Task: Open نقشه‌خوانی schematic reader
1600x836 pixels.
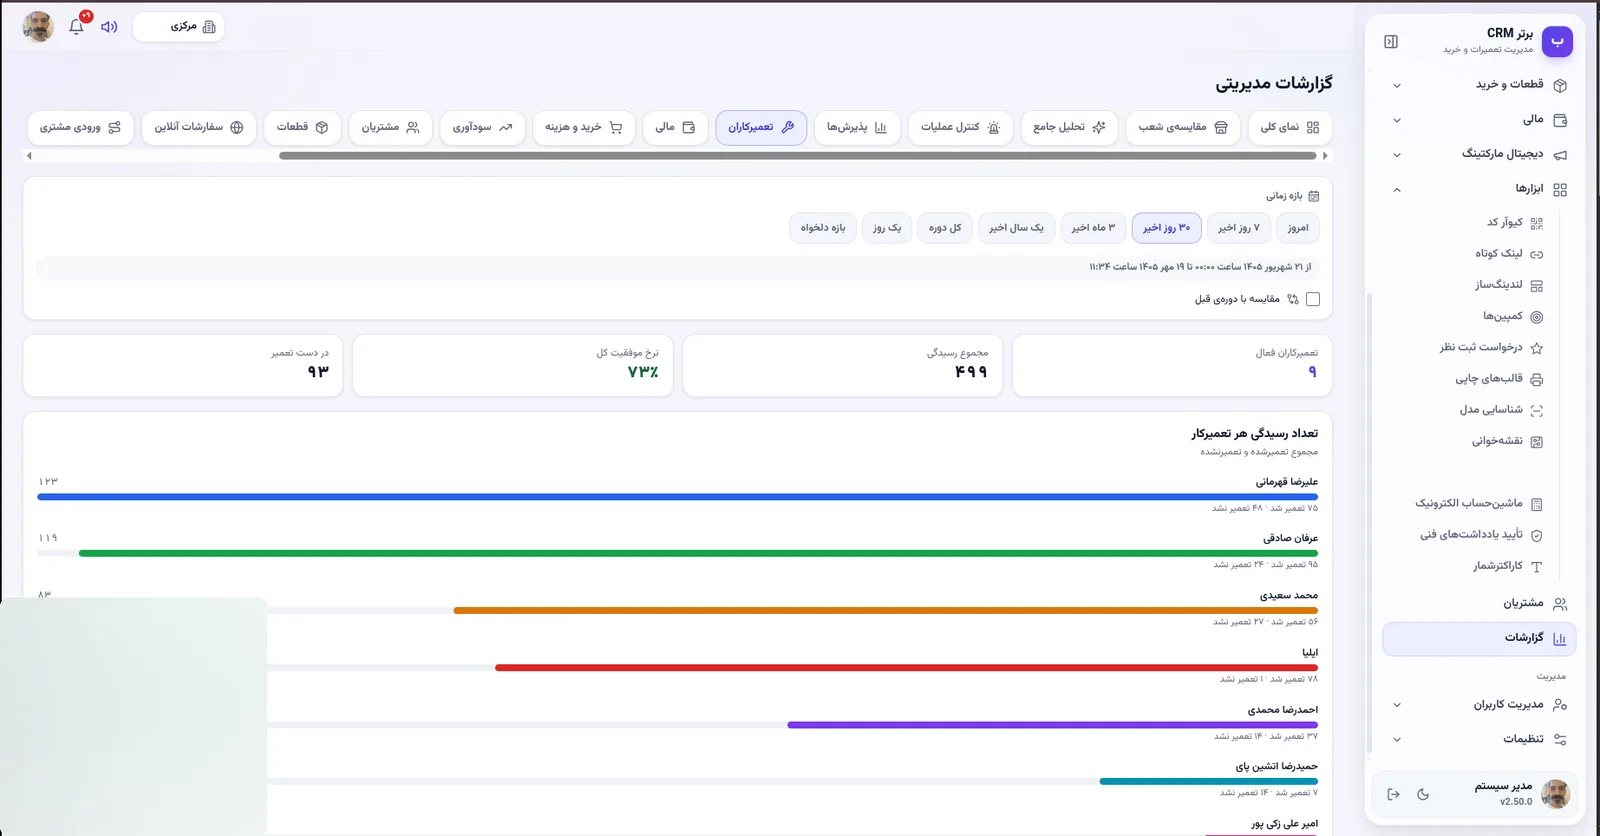Action: [x=1507, y=441]
